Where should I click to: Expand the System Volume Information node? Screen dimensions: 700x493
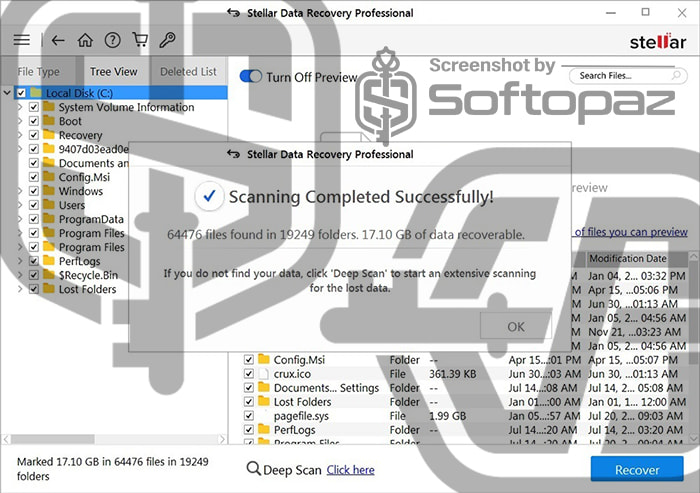20,107
